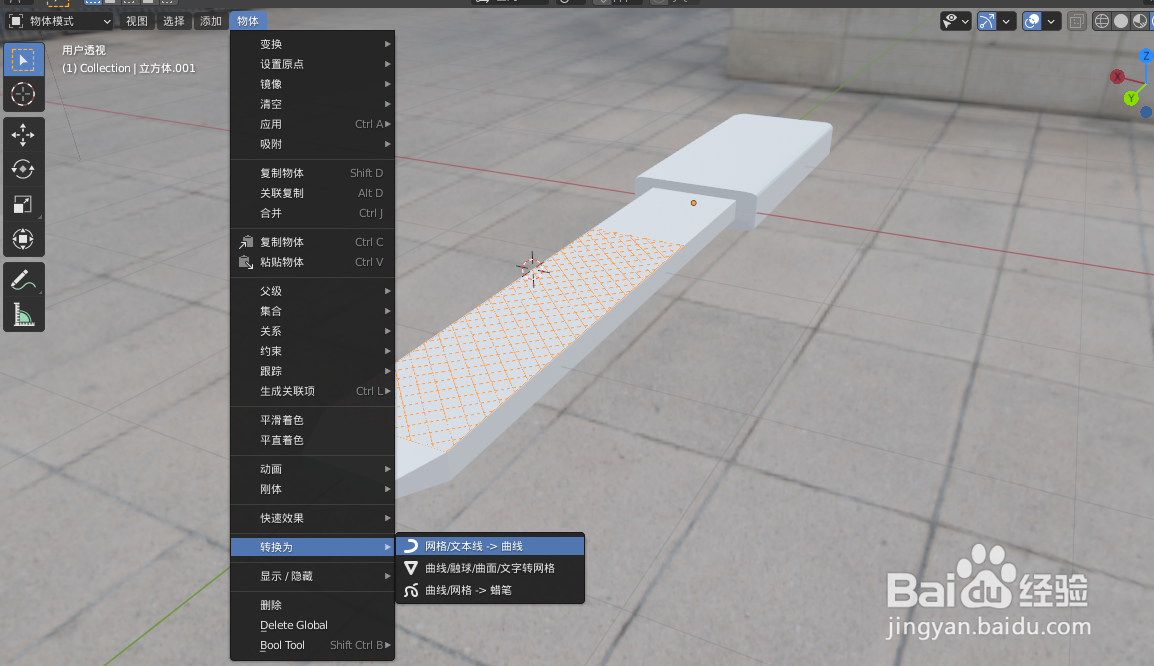Enable Material Preview shading mode
This screenshot has width=1154, height=666.
click(1140, 20)
